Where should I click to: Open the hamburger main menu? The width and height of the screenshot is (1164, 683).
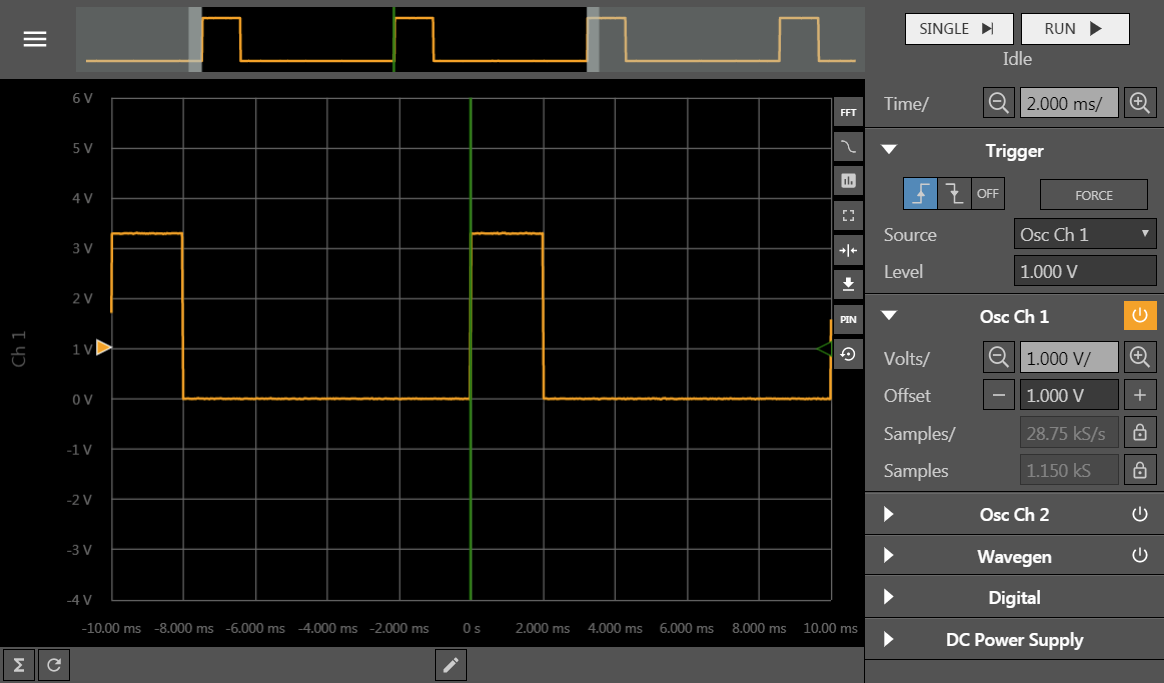tap(35, 39)
